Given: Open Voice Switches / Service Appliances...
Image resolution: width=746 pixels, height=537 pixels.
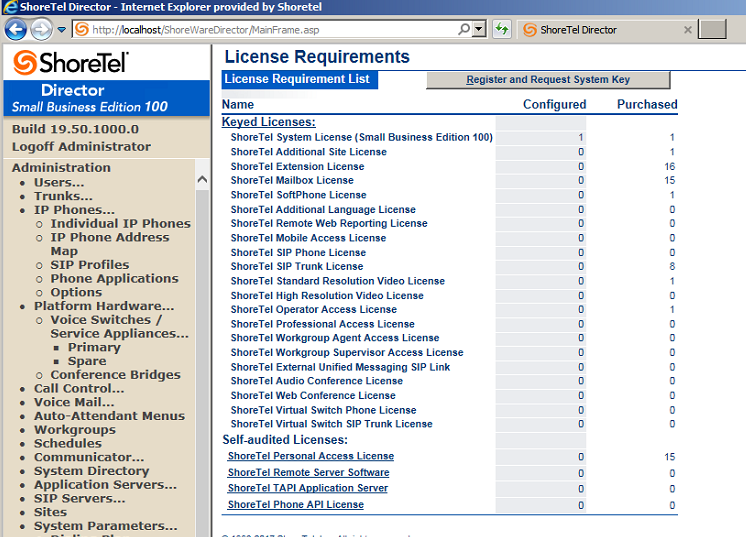Looking at the screenshot, I should click(x=119, y=326).
